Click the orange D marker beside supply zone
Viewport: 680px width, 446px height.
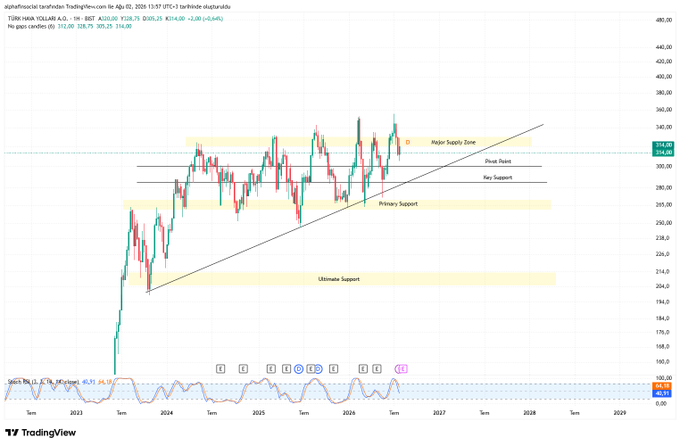[x=408, y=142]
